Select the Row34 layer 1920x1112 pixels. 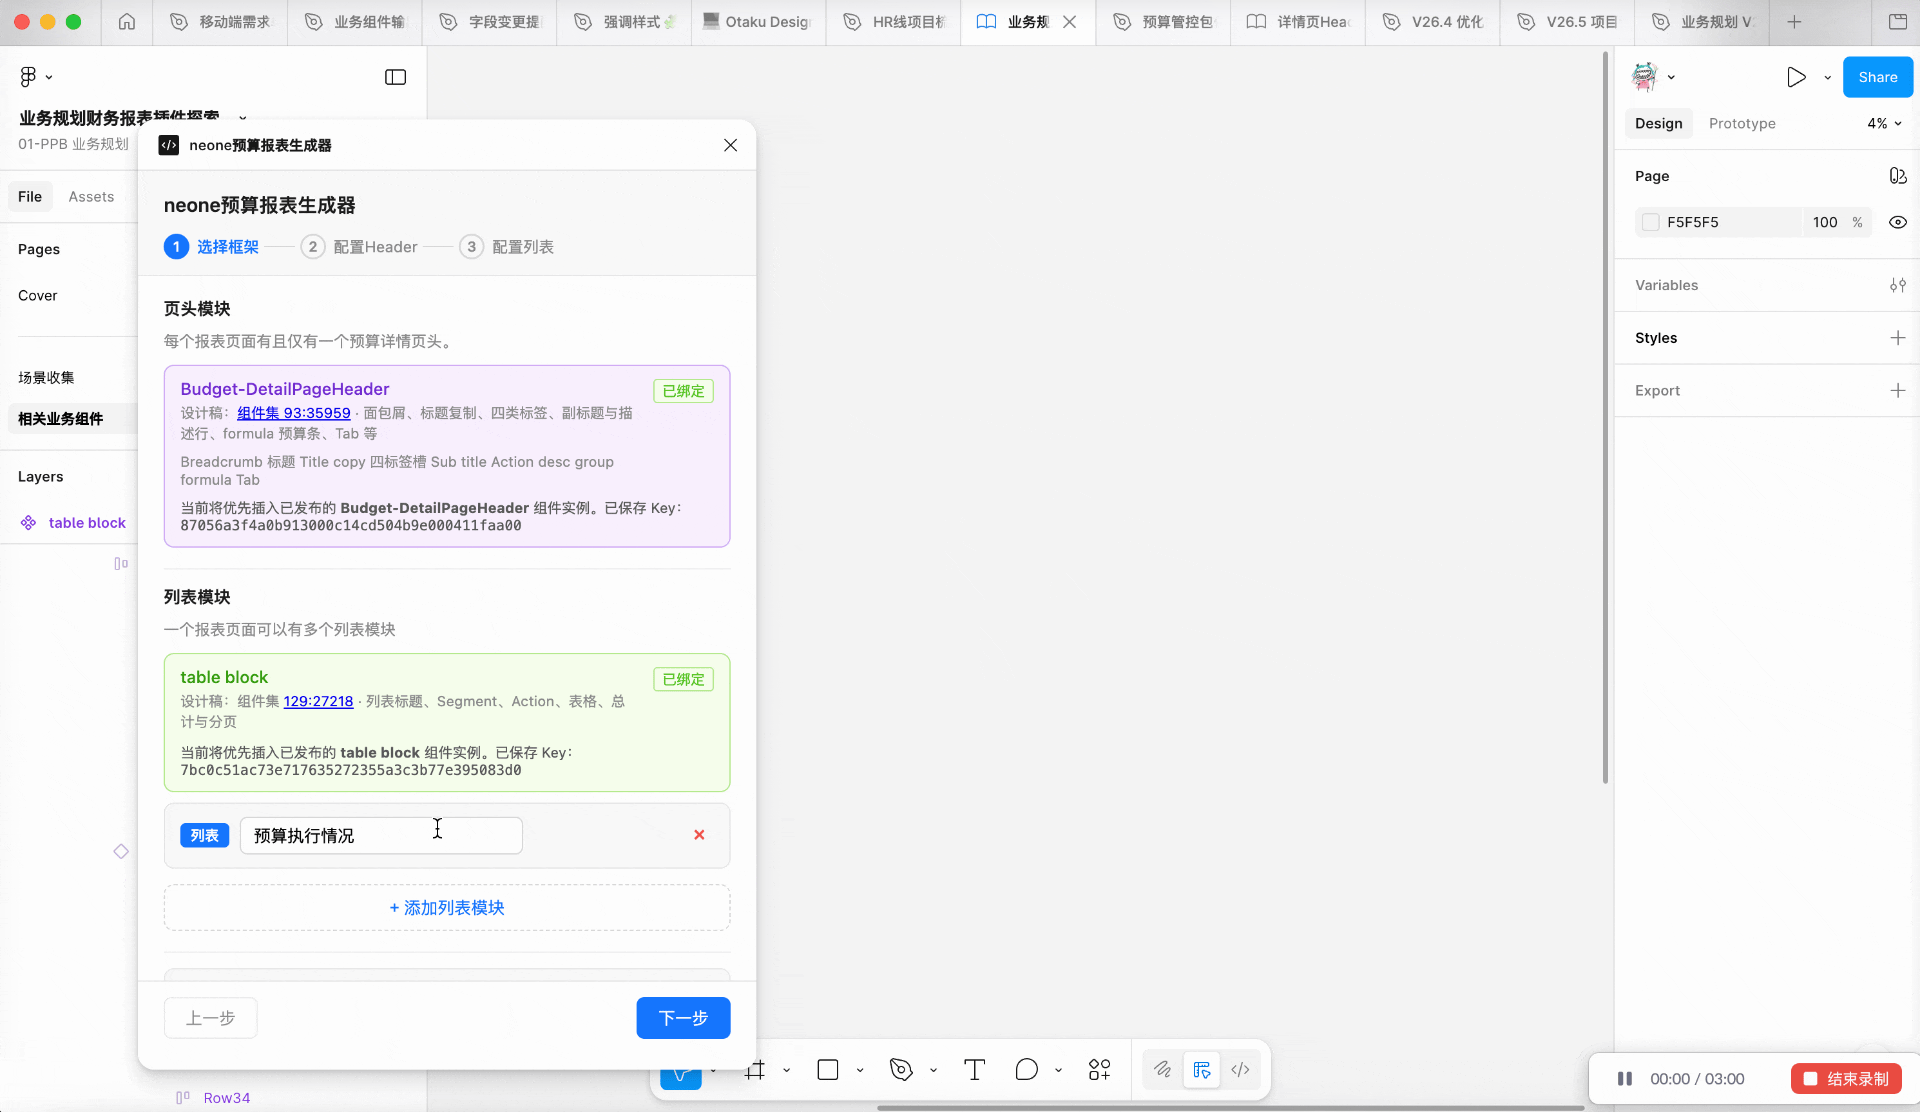227,1098
